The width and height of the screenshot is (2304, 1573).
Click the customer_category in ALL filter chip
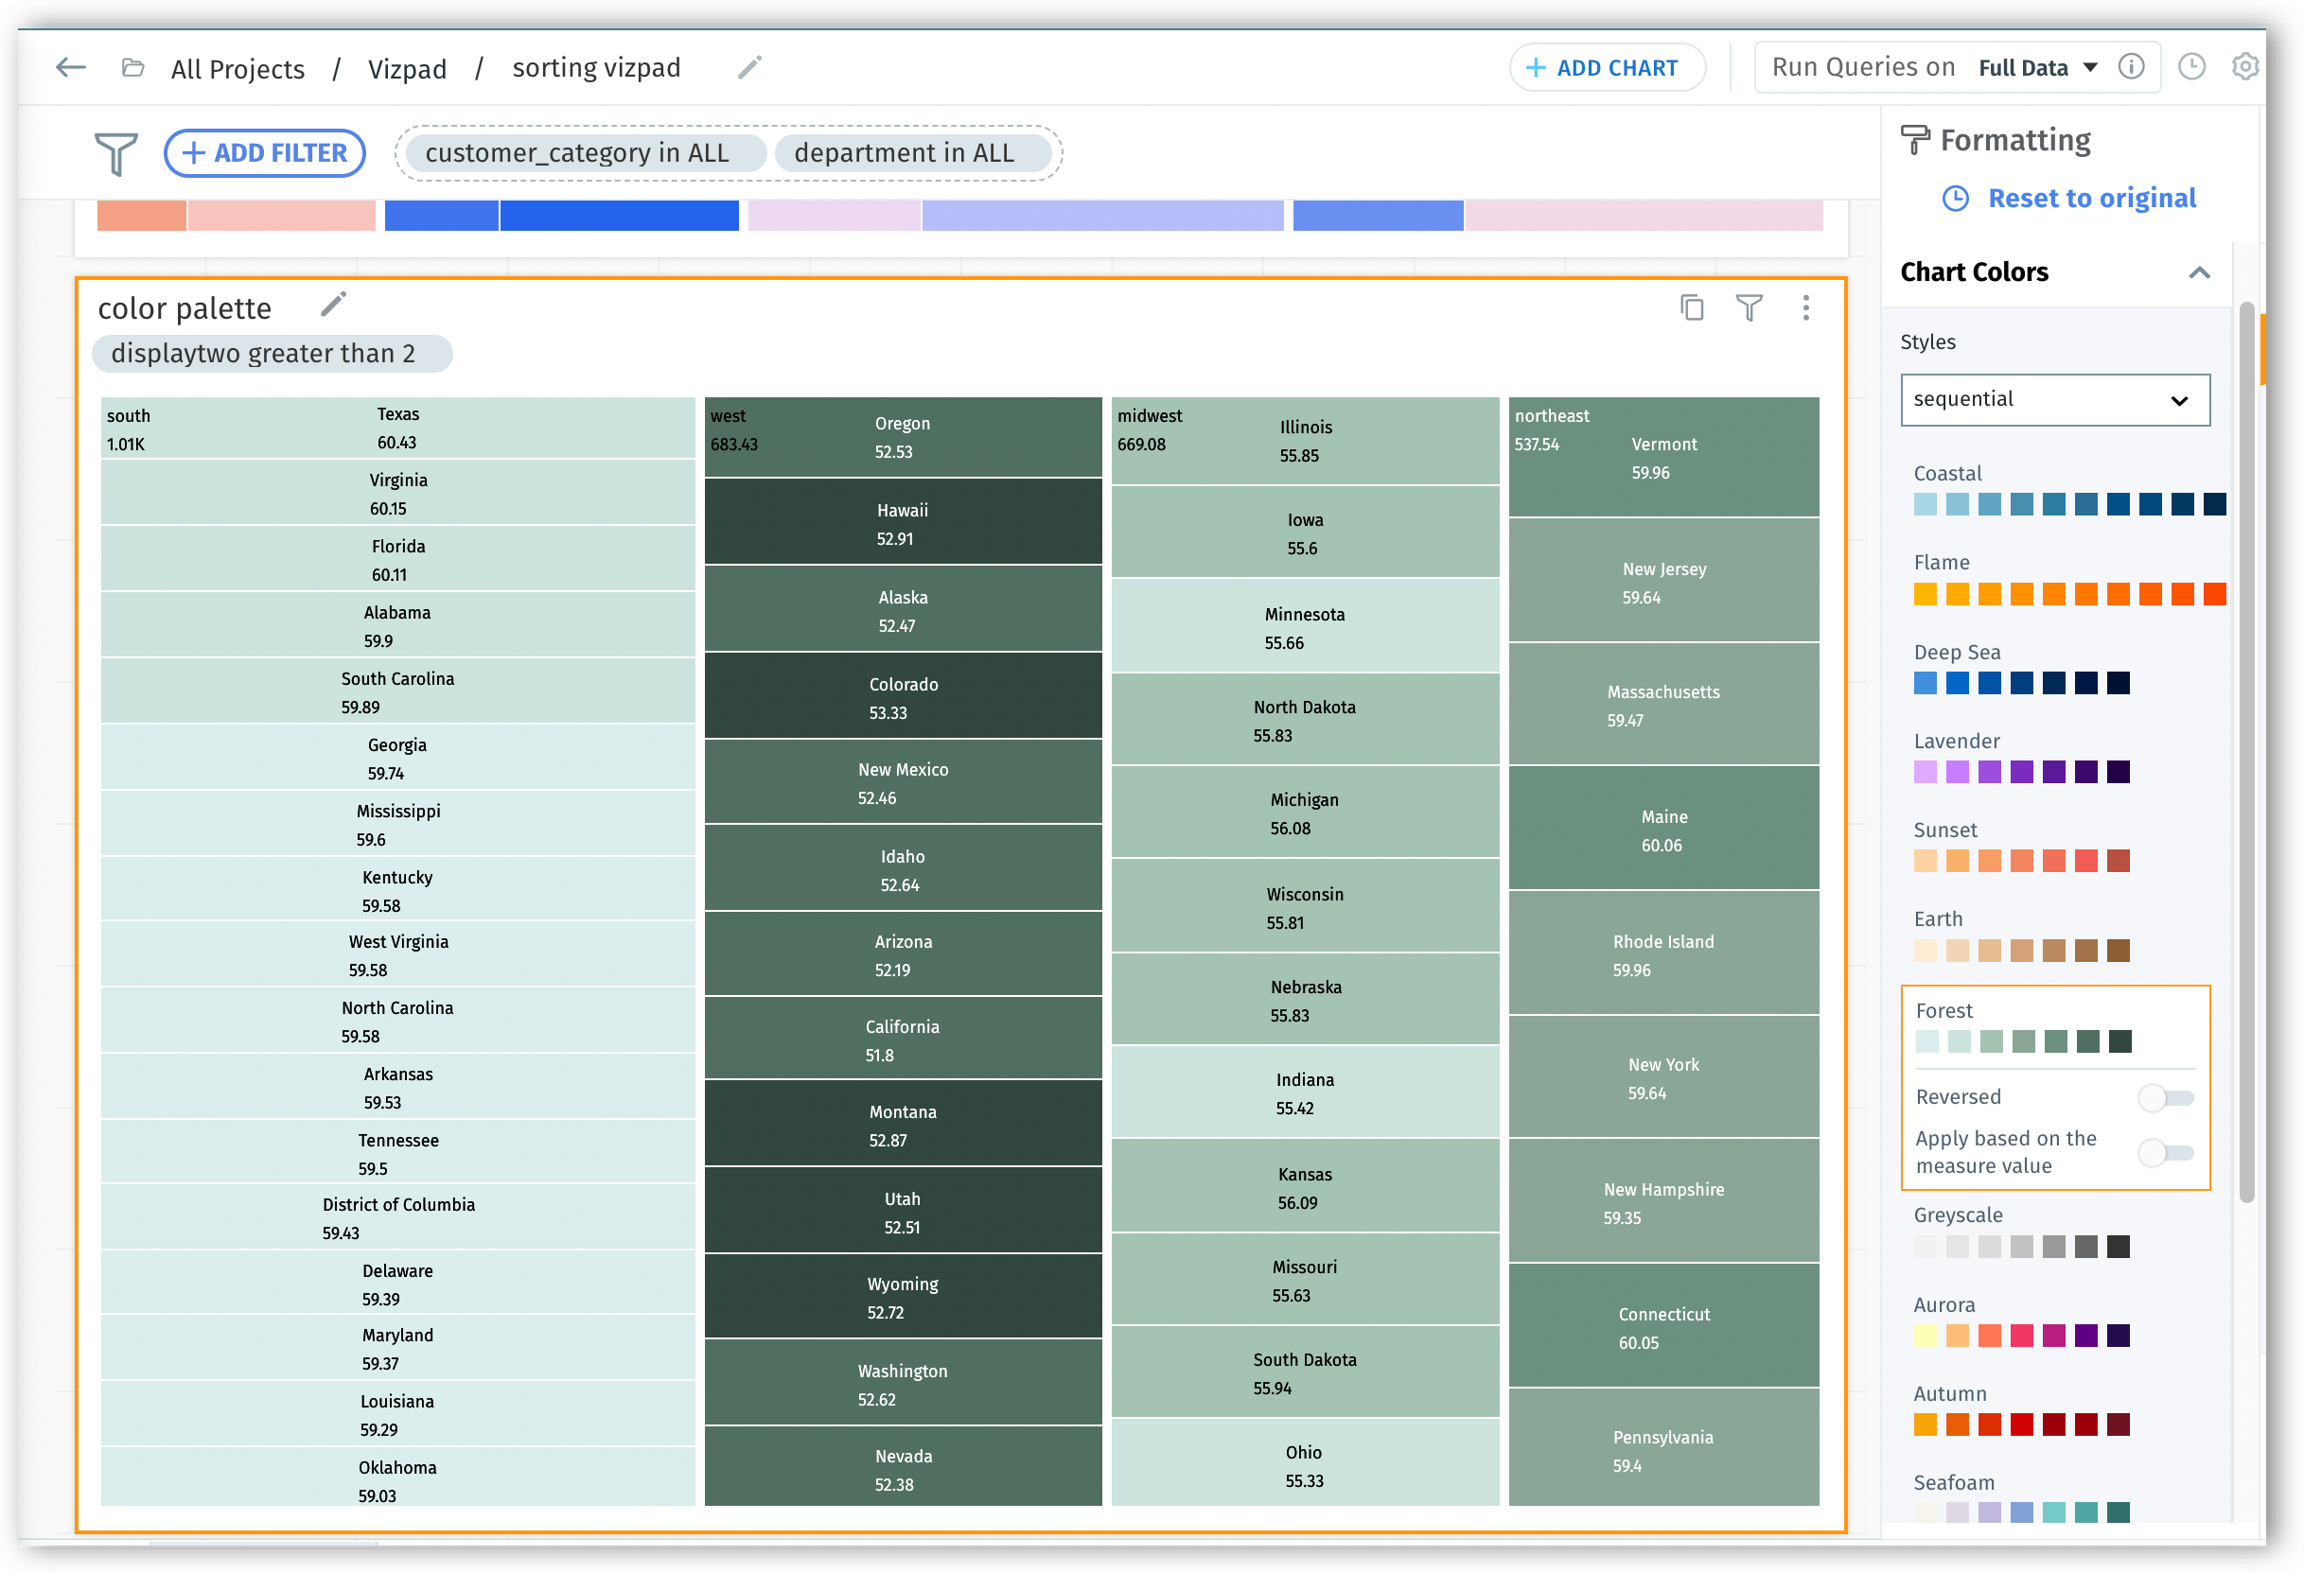pyautogui.click(x=577, y=153)
